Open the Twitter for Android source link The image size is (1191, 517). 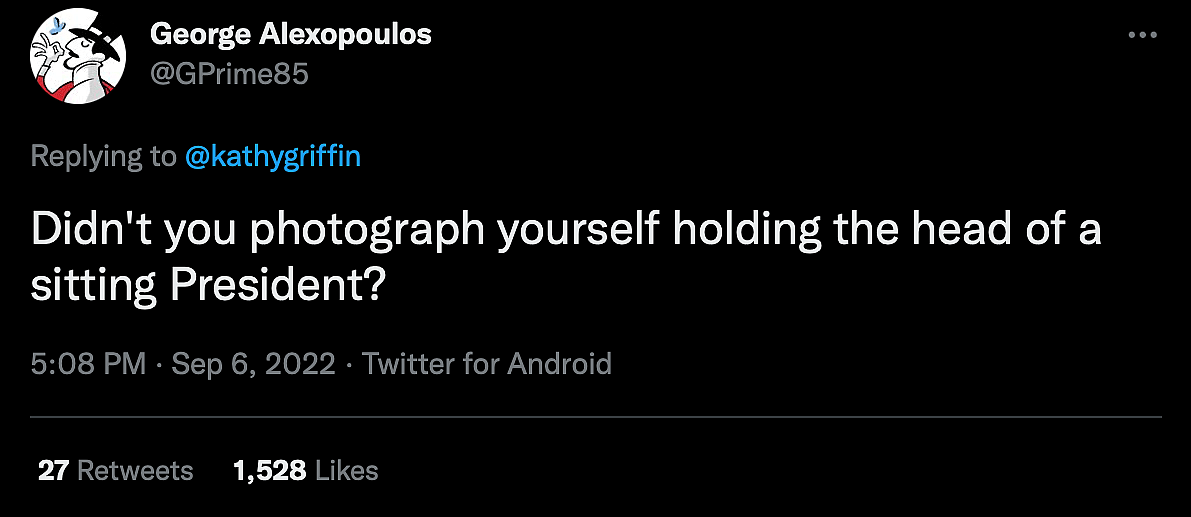pos(486,363)
